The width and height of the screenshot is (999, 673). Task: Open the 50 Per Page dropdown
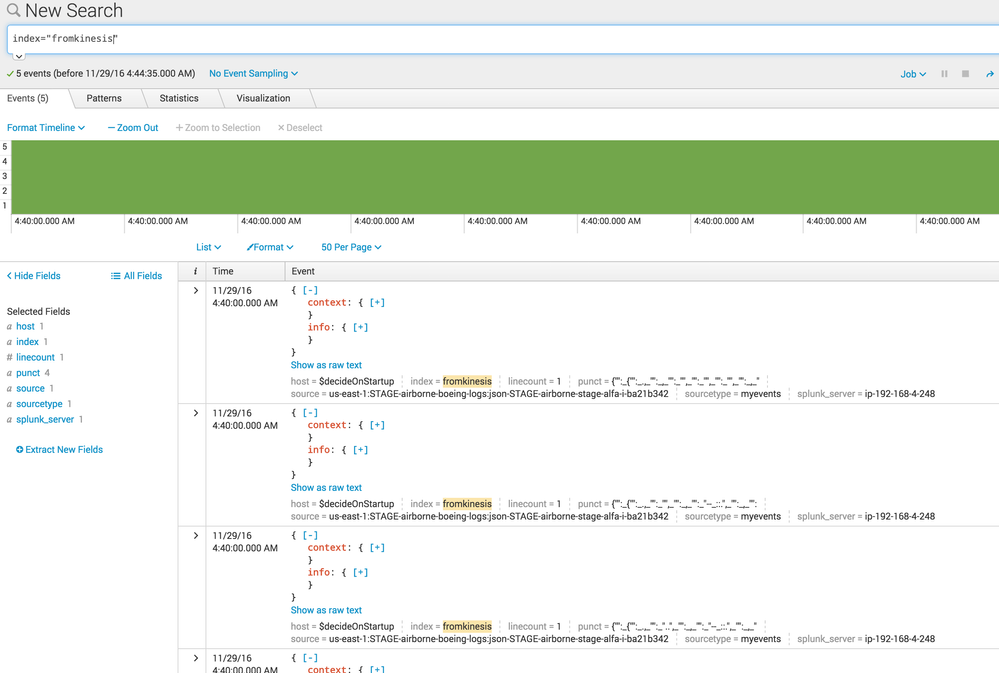coord(351,247)
